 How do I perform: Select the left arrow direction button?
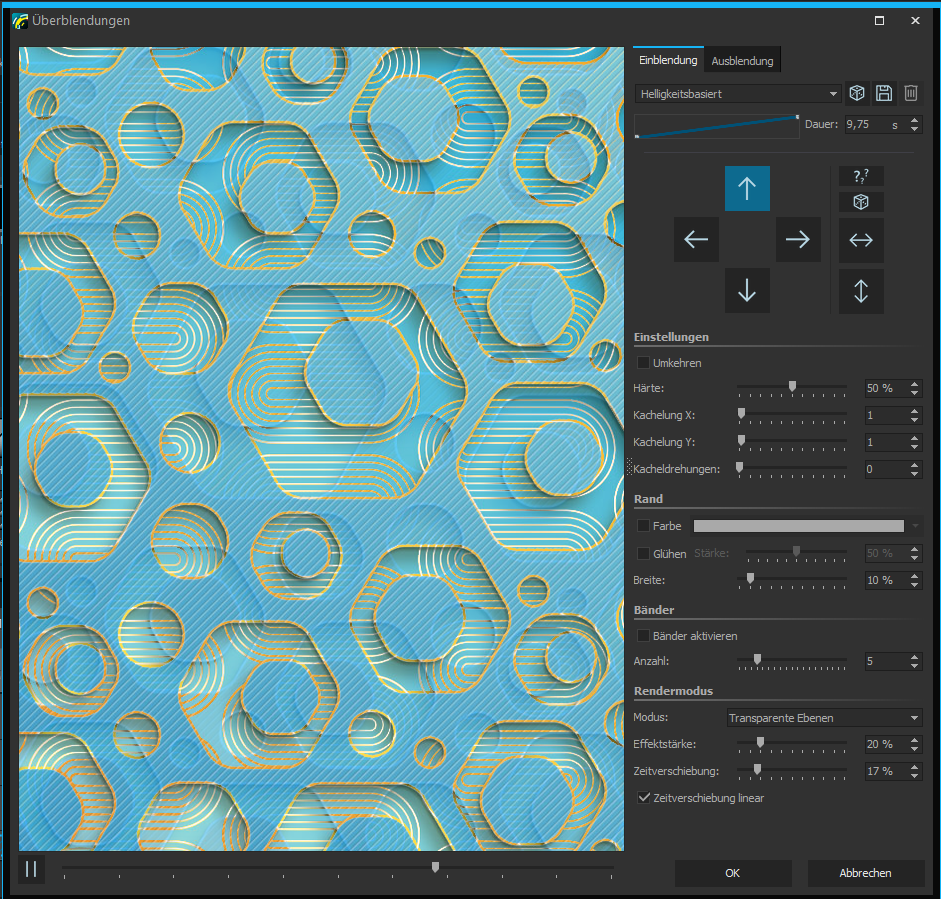click(x=696, y=240)
